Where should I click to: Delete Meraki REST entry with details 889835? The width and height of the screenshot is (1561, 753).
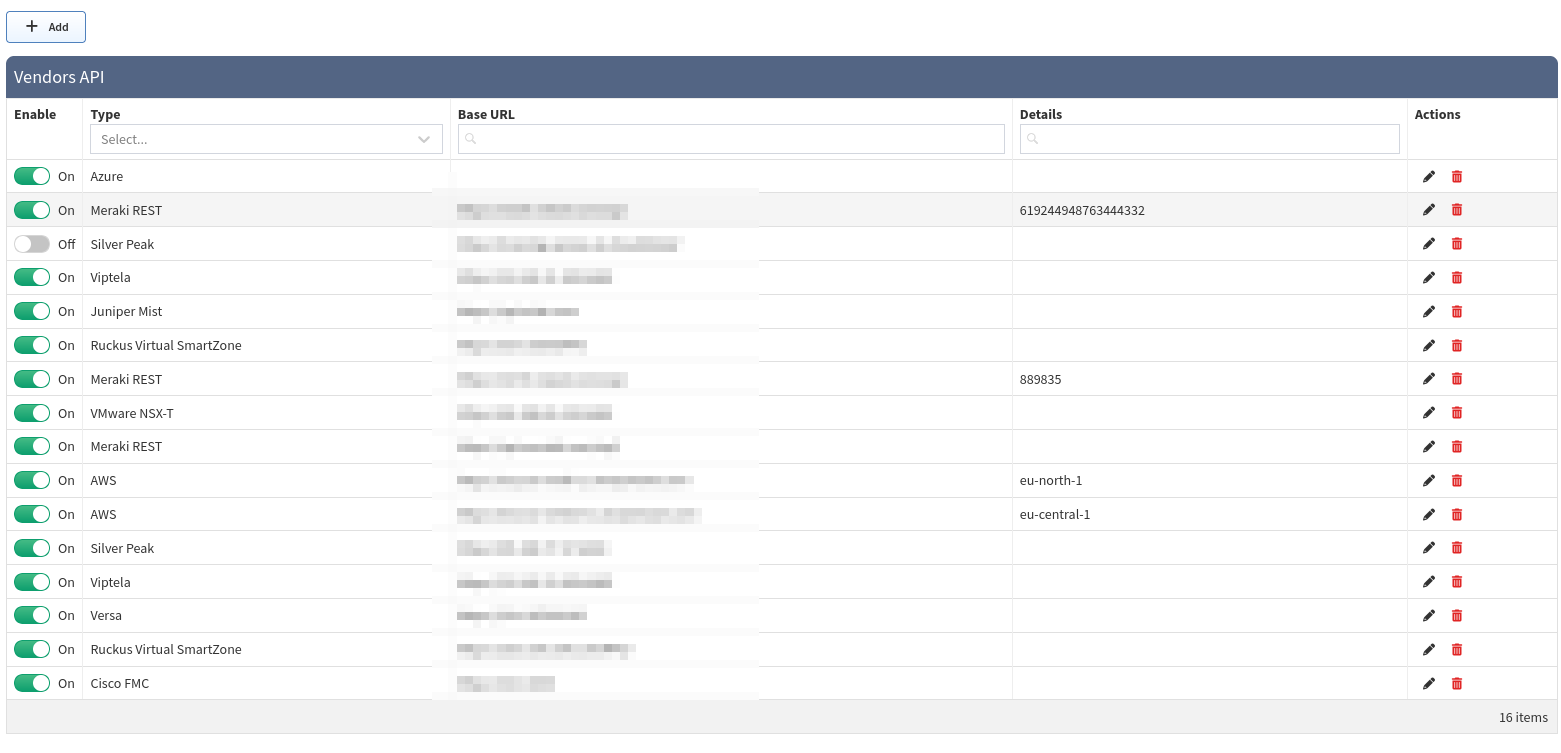coord(1457,379)
